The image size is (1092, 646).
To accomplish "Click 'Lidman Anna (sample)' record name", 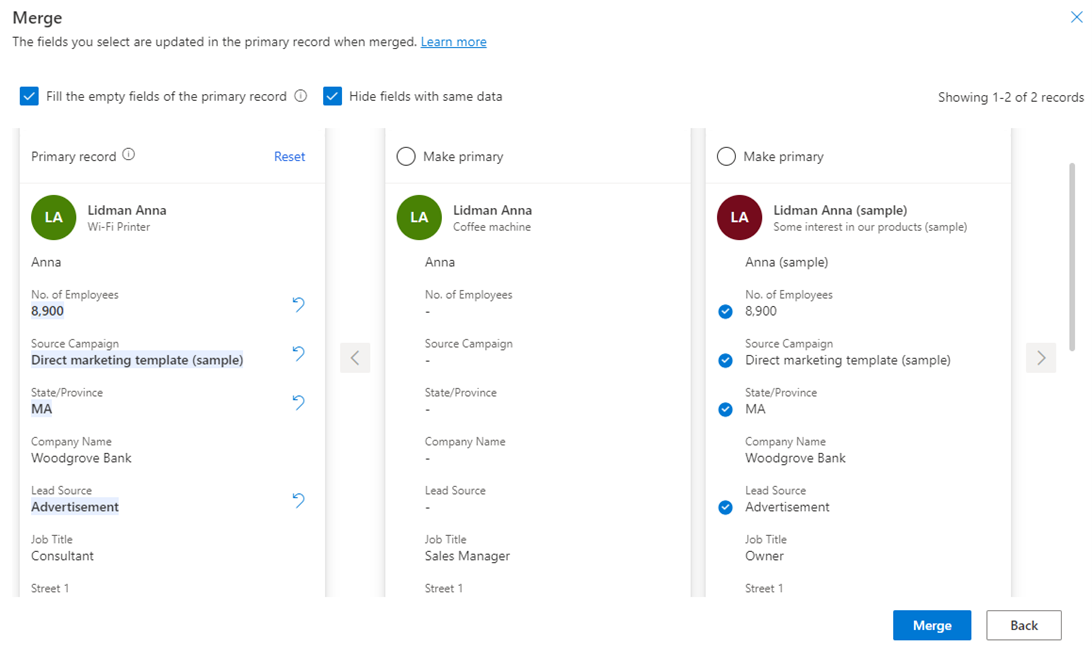I will click(x=840, y=210).
